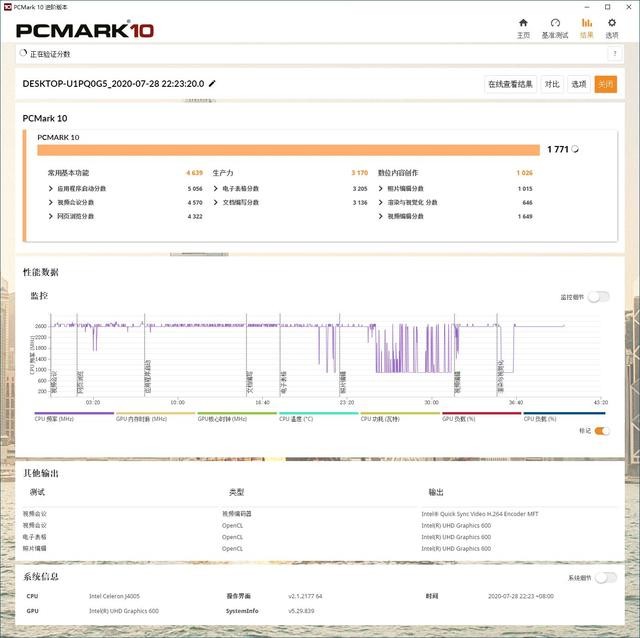Click the orange 关闭 button
The height and width of the screenshot is (638, 640).
605,84
